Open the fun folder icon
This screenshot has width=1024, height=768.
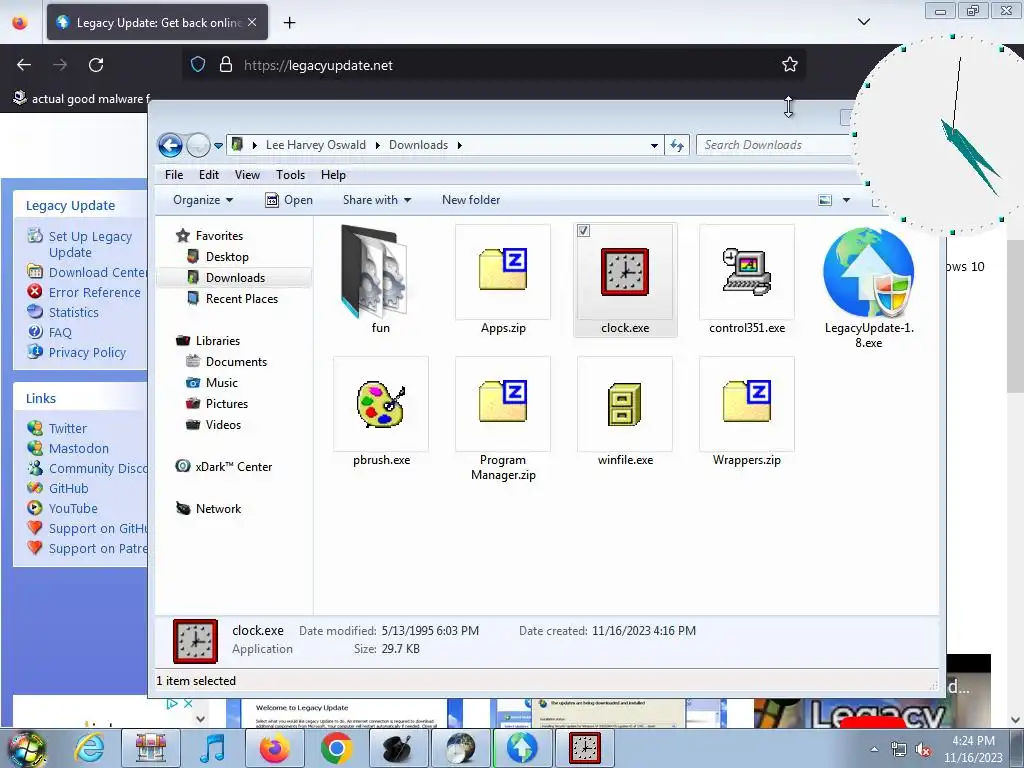pyautogui.click(x=376, y=270)
